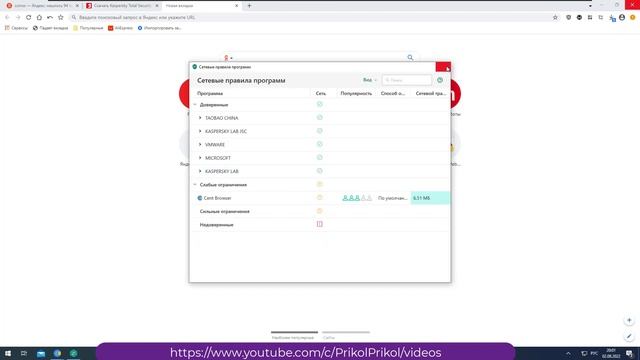The width and height of the screenshot is (640, 360).
Task: Go to the browser home page
Action: coord(39,18)
